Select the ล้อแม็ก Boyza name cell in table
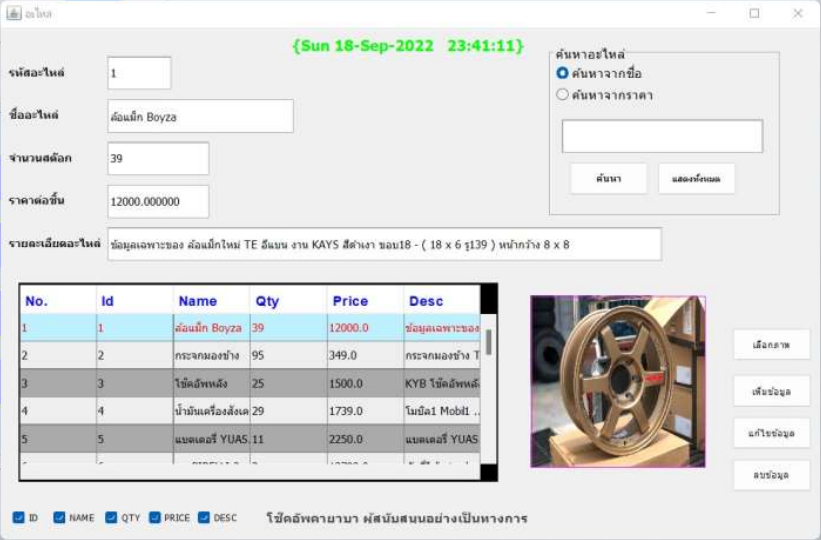The width and height of the screenshot is (821, 540). coord(212,328)
